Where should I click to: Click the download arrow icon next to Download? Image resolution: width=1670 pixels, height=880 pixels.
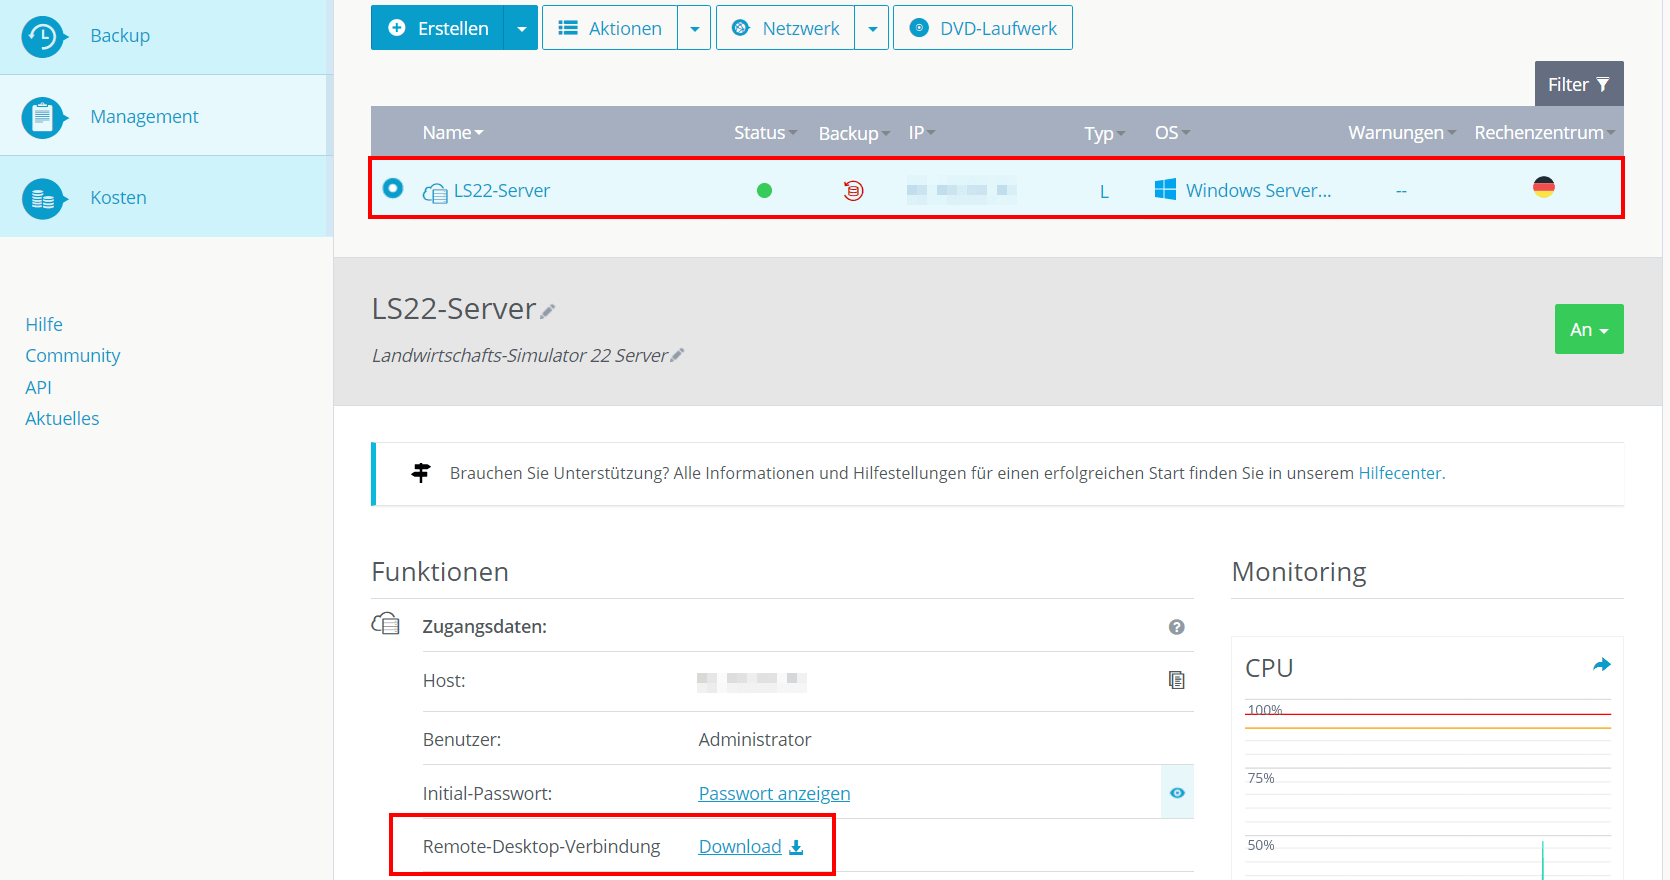pyautogui.click(x=796, y=847)
